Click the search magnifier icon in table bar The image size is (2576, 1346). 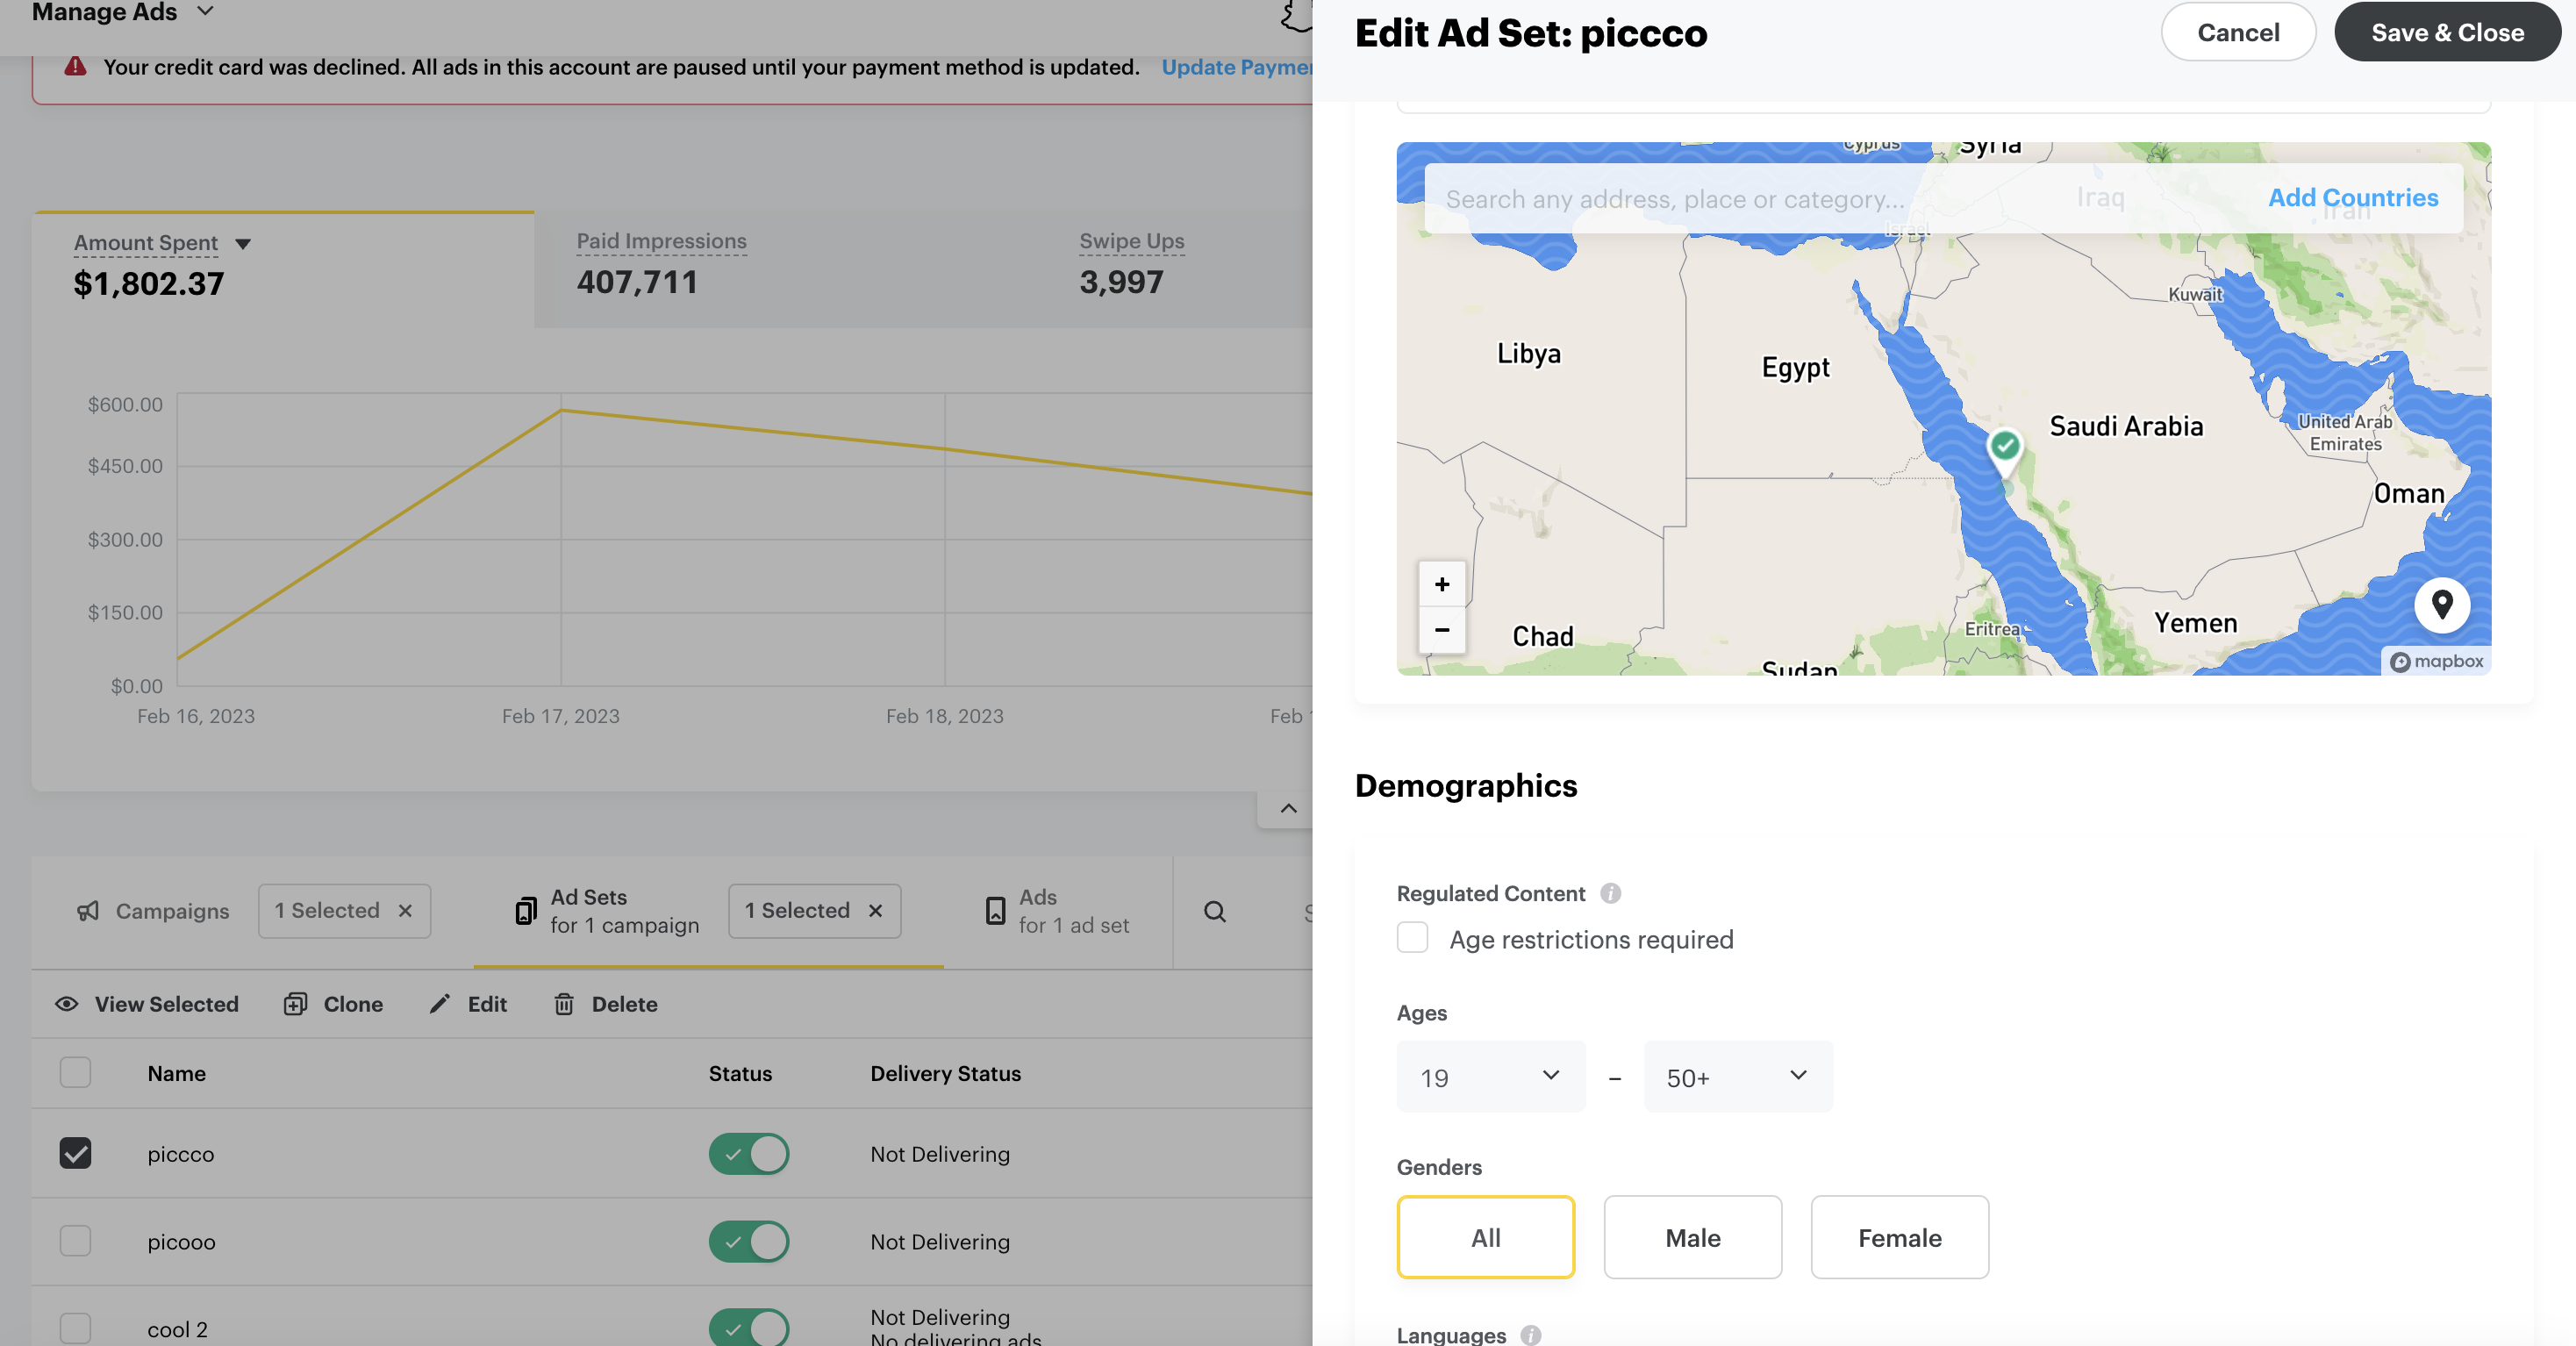tap(1214, 911)
